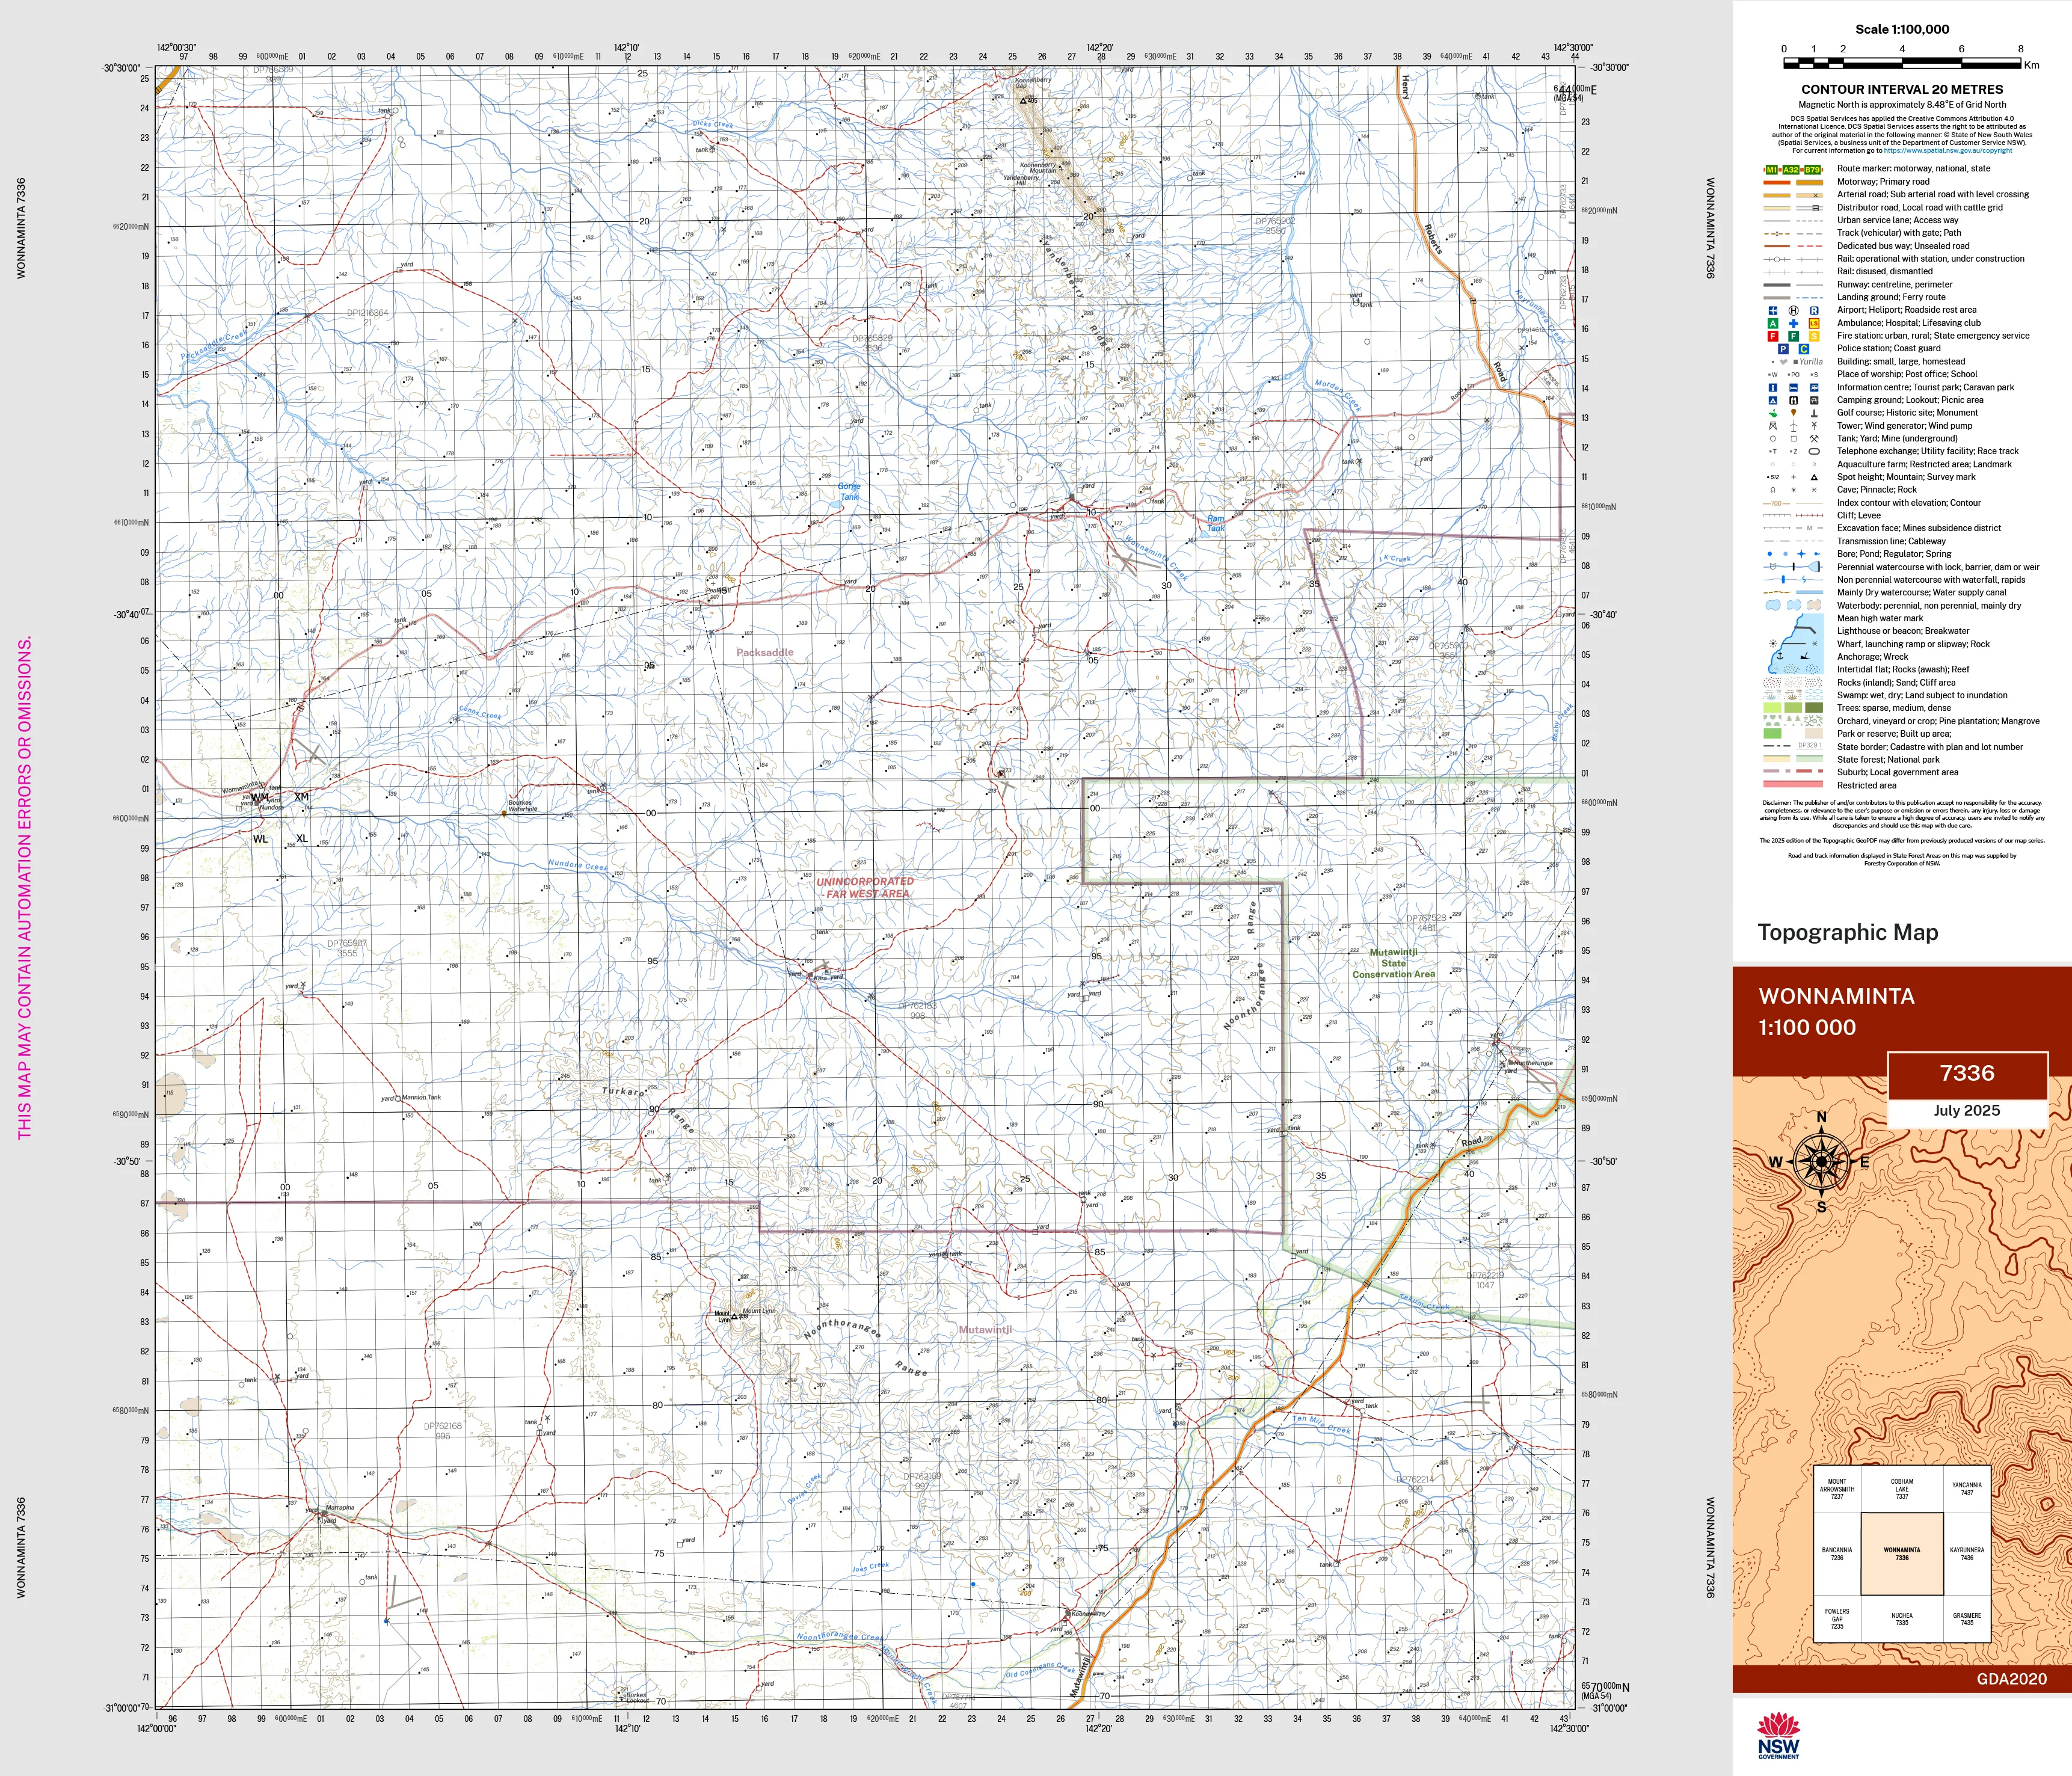Click the 'Scale 1:100,000' heading

pos(1902,29)
